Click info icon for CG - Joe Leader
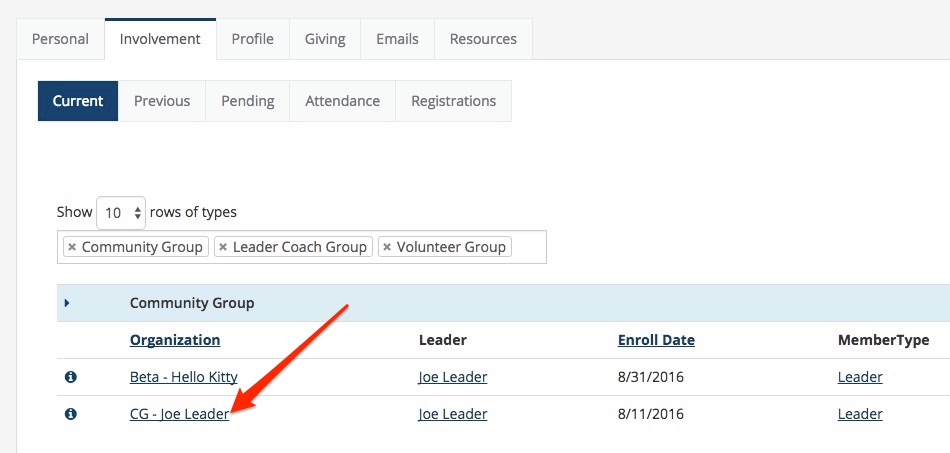This screenshot has height=453, width=950. point(70,414)
